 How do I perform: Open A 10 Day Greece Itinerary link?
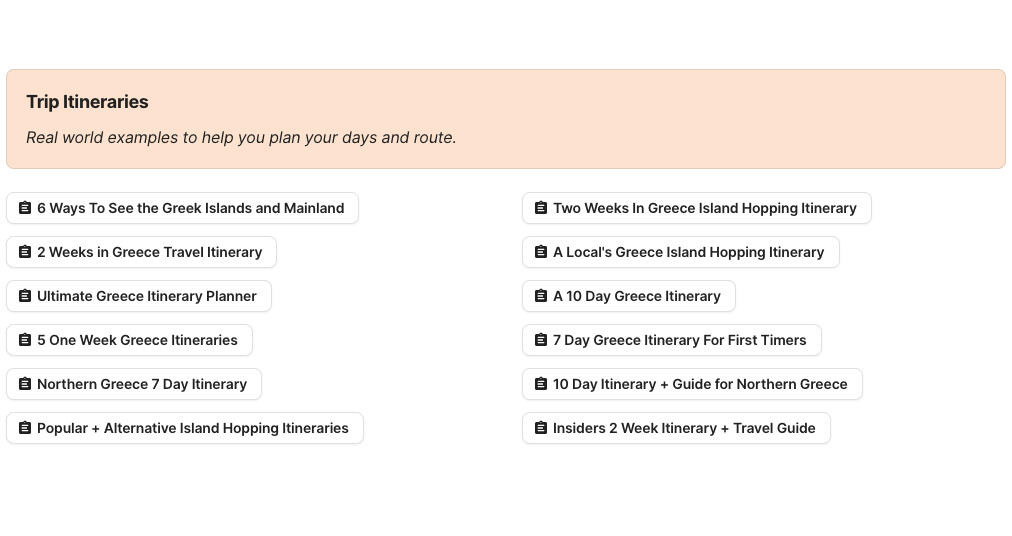[636, 296]
